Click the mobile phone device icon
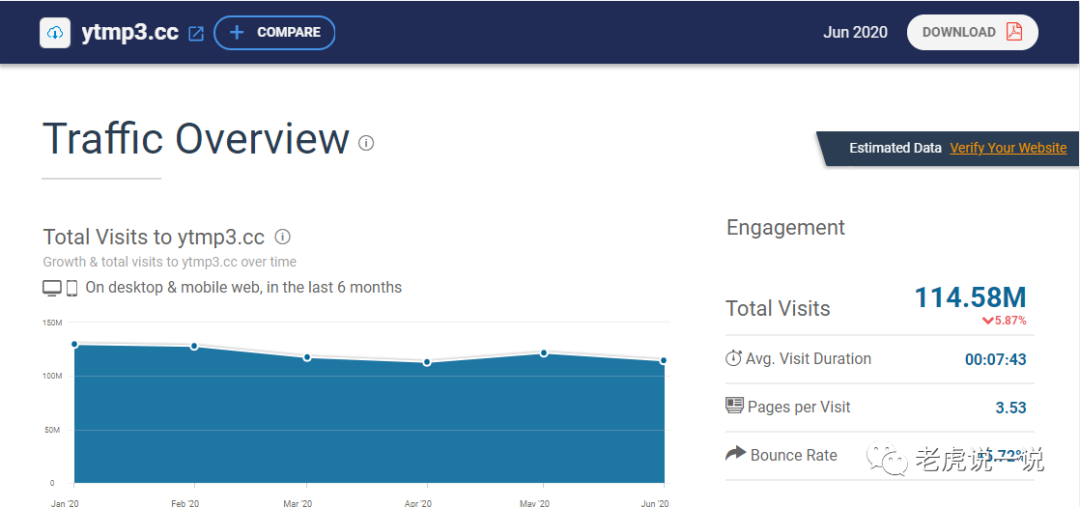 72,288
